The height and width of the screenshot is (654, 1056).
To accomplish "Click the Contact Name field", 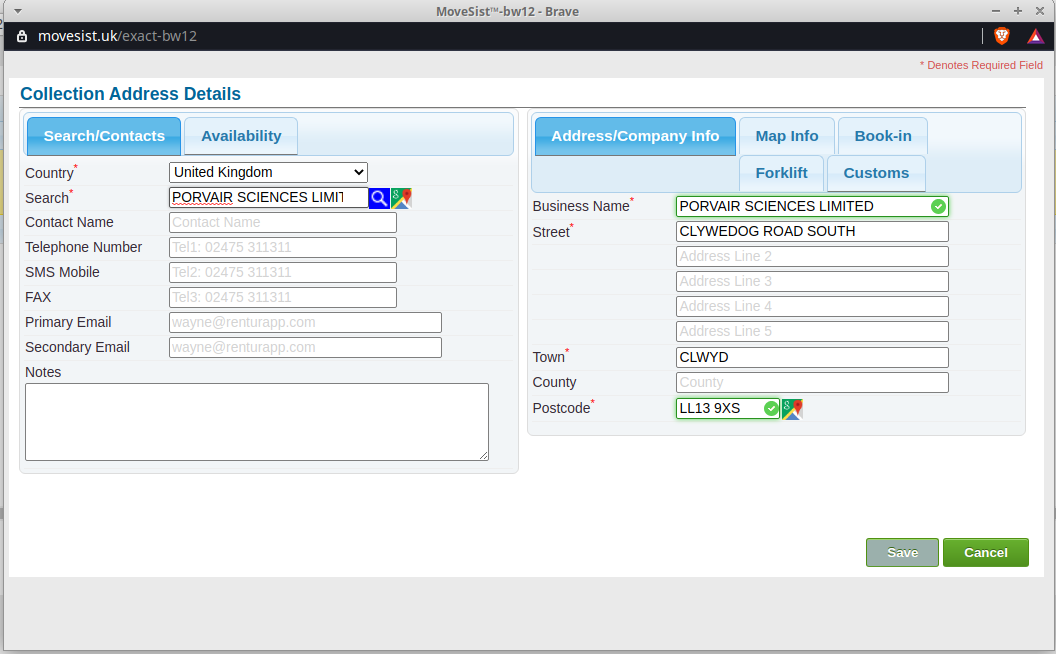I will (x=283, y=222).
